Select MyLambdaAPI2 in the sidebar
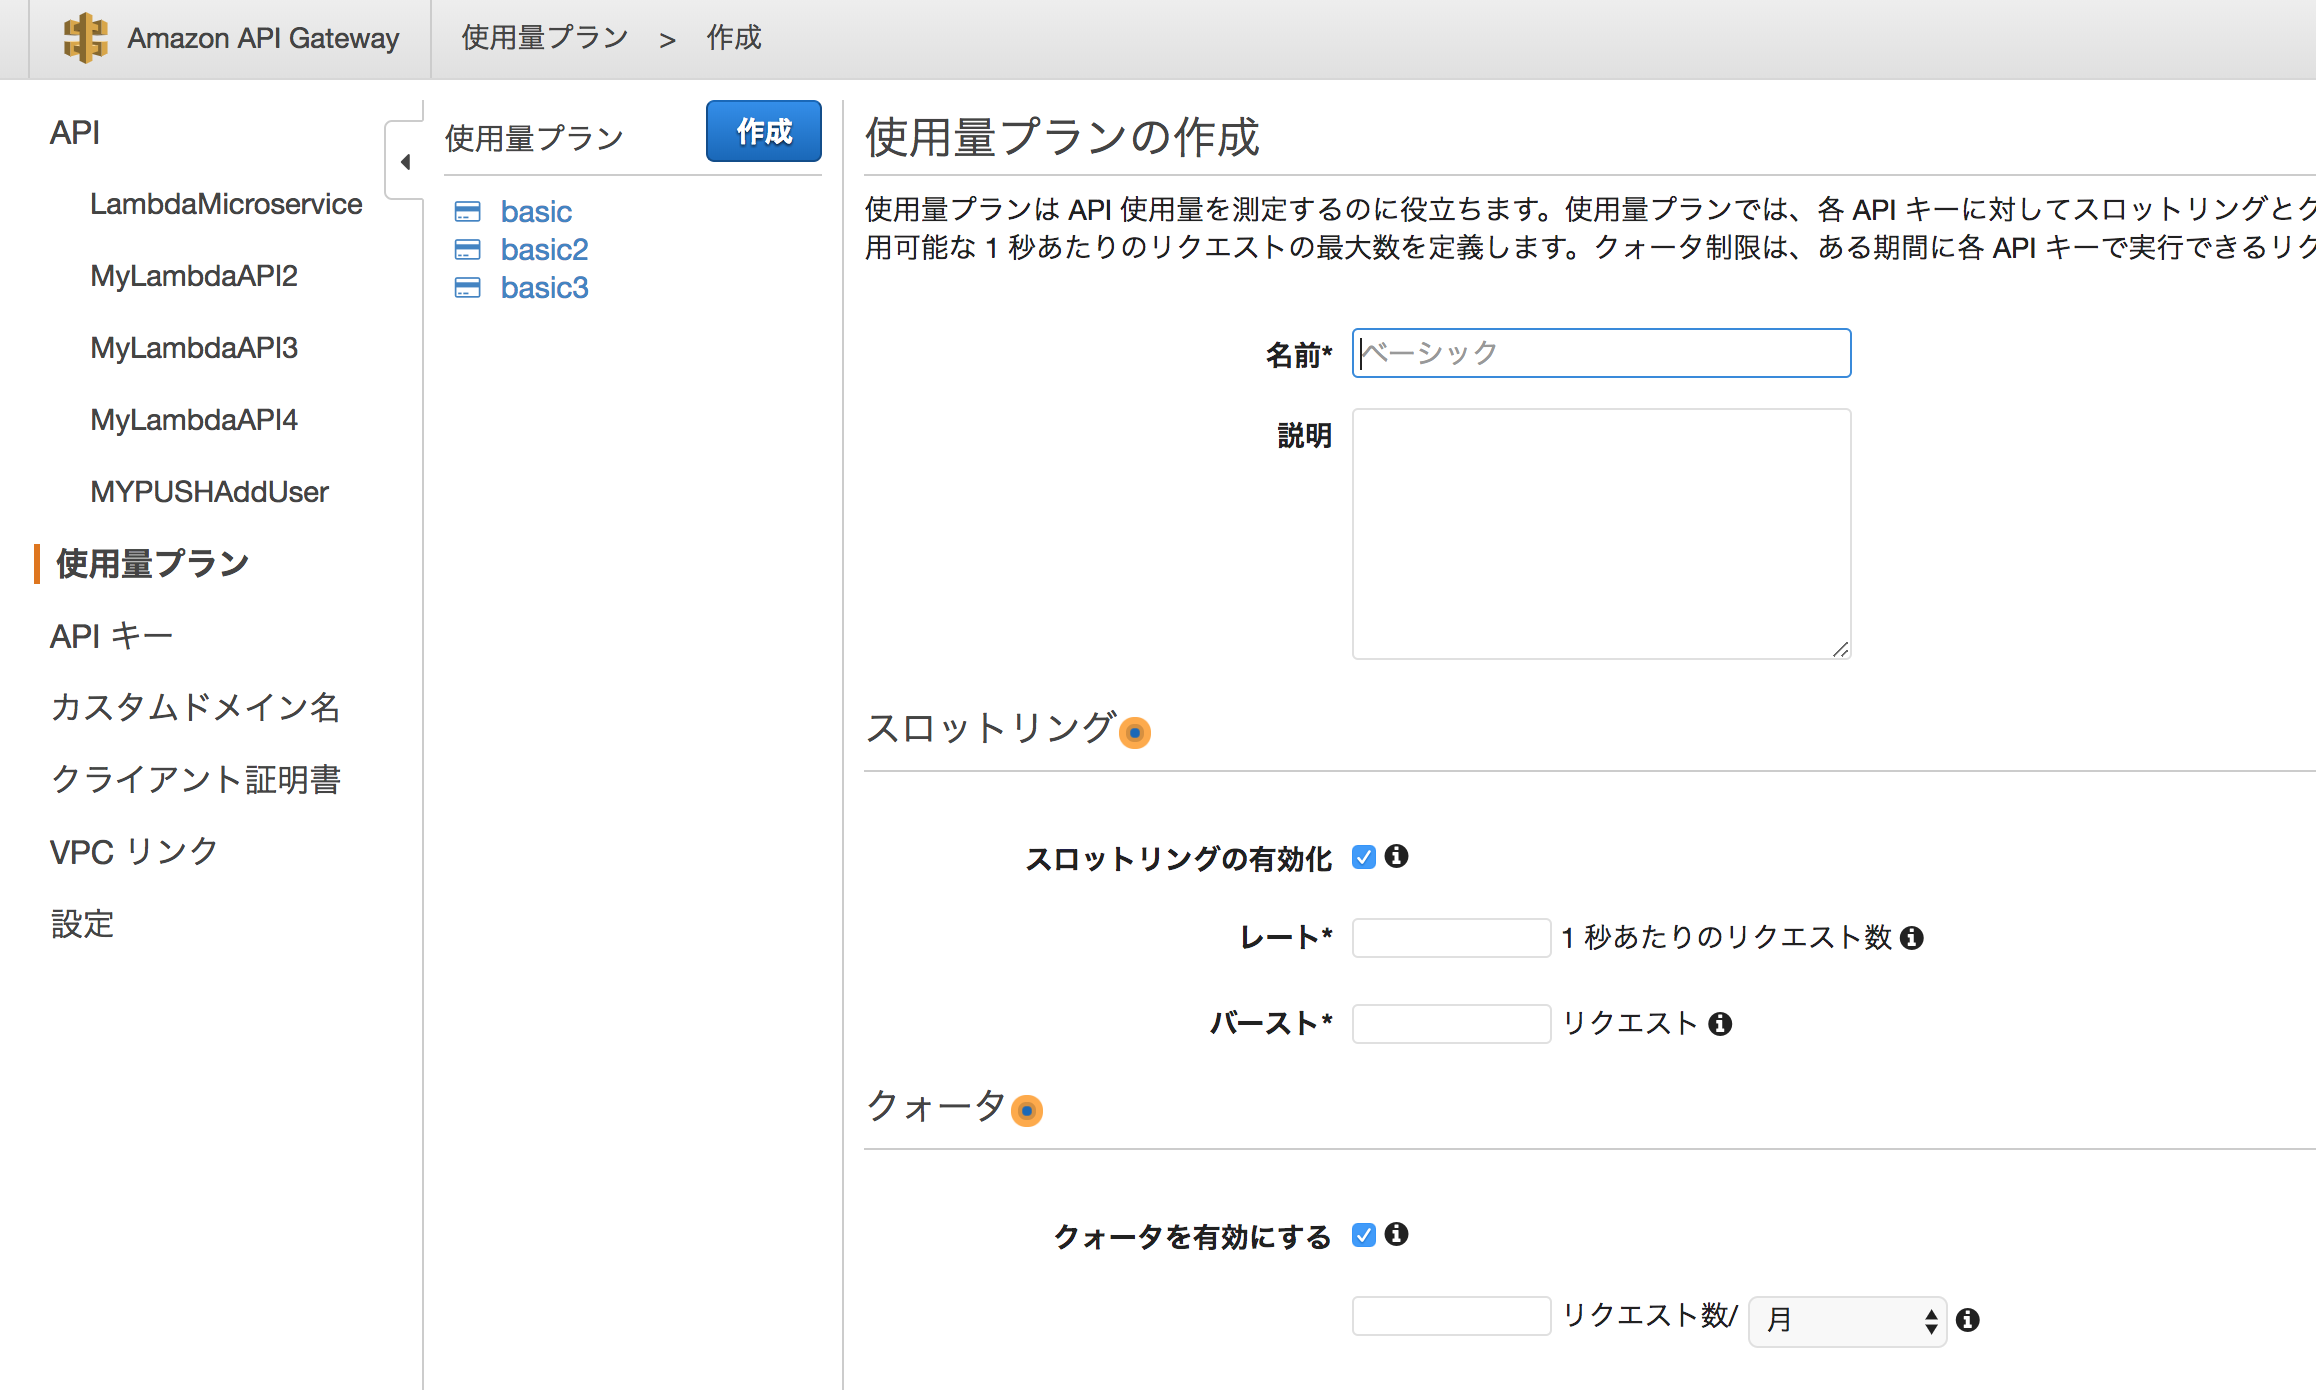The width and height of the screenshot is (2316, 1390). tap(194, 276)
